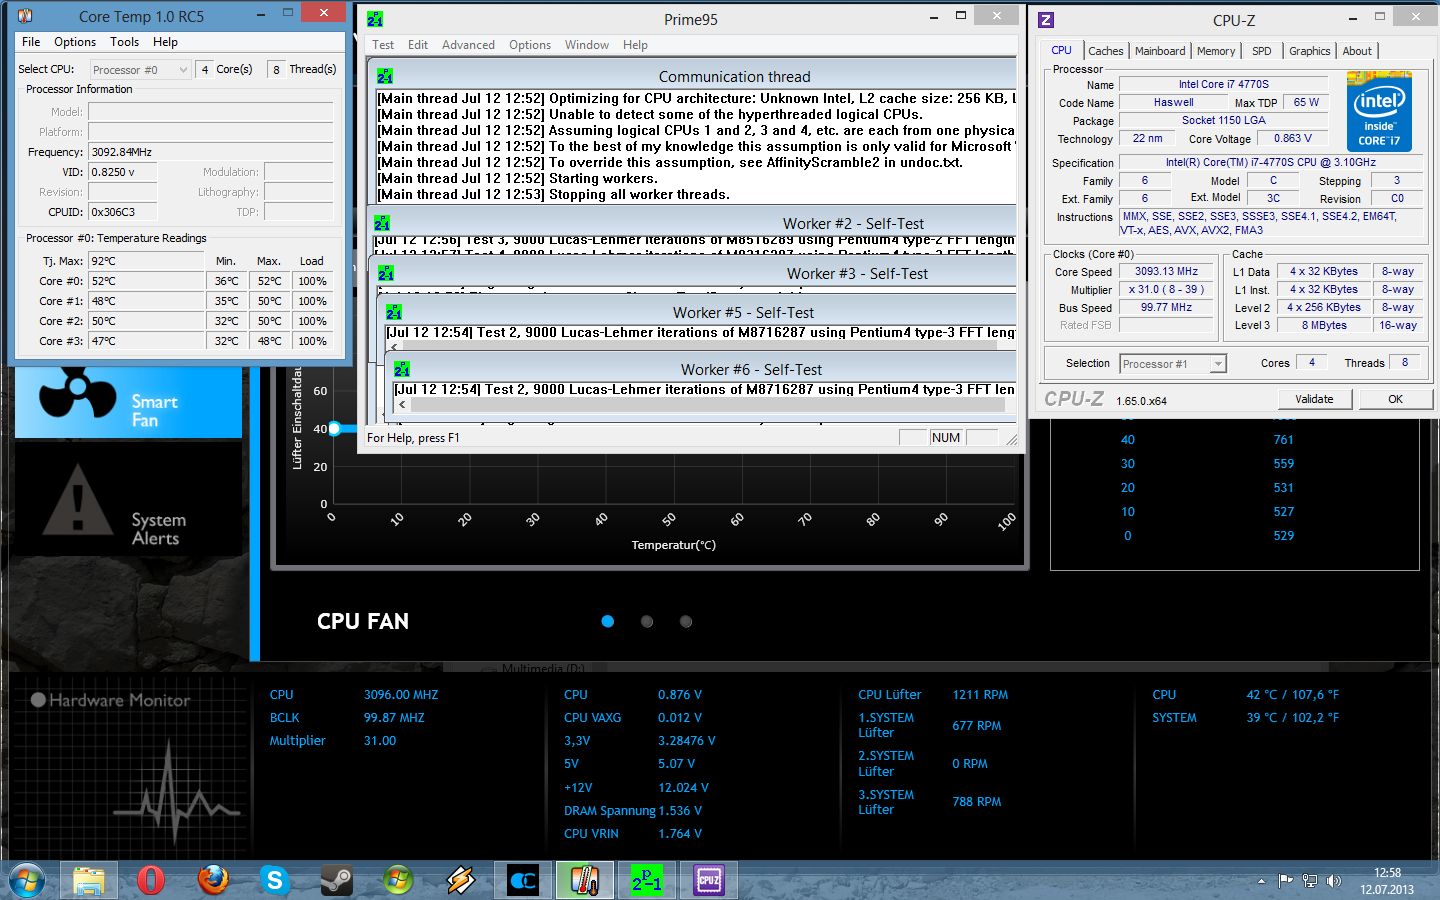Switch to the Mainboard tab in CPU-Z

click(1160, 51)
